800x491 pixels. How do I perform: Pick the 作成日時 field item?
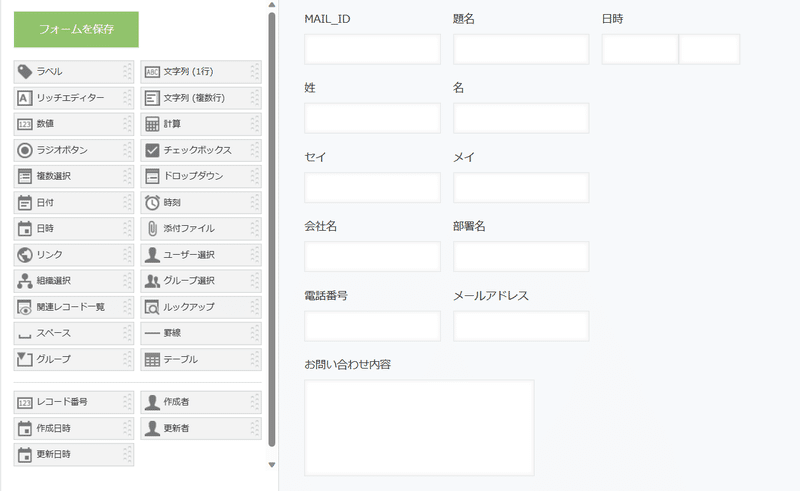point(73,428)
